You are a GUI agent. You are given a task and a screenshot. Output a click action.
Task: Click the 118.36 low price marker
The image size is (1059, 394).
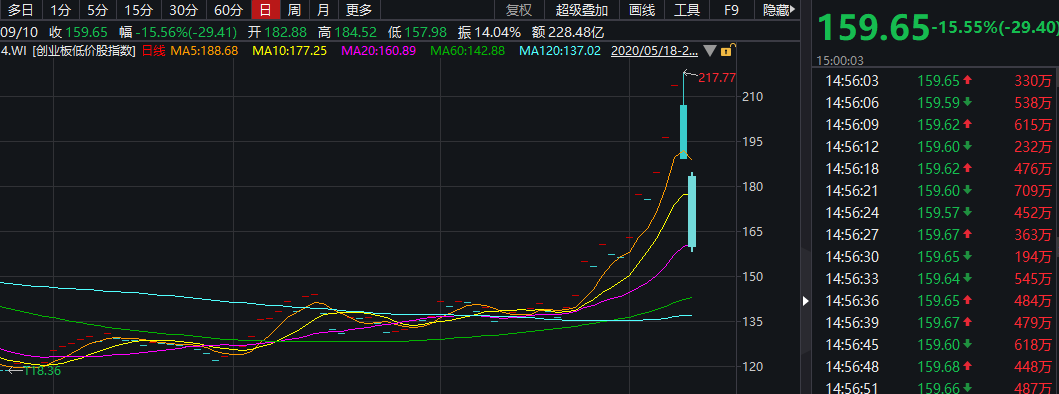click(42, 370)
